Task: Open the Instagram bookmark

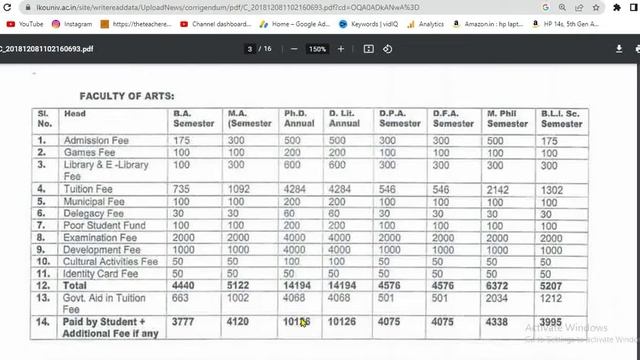Action: point(72,24)
